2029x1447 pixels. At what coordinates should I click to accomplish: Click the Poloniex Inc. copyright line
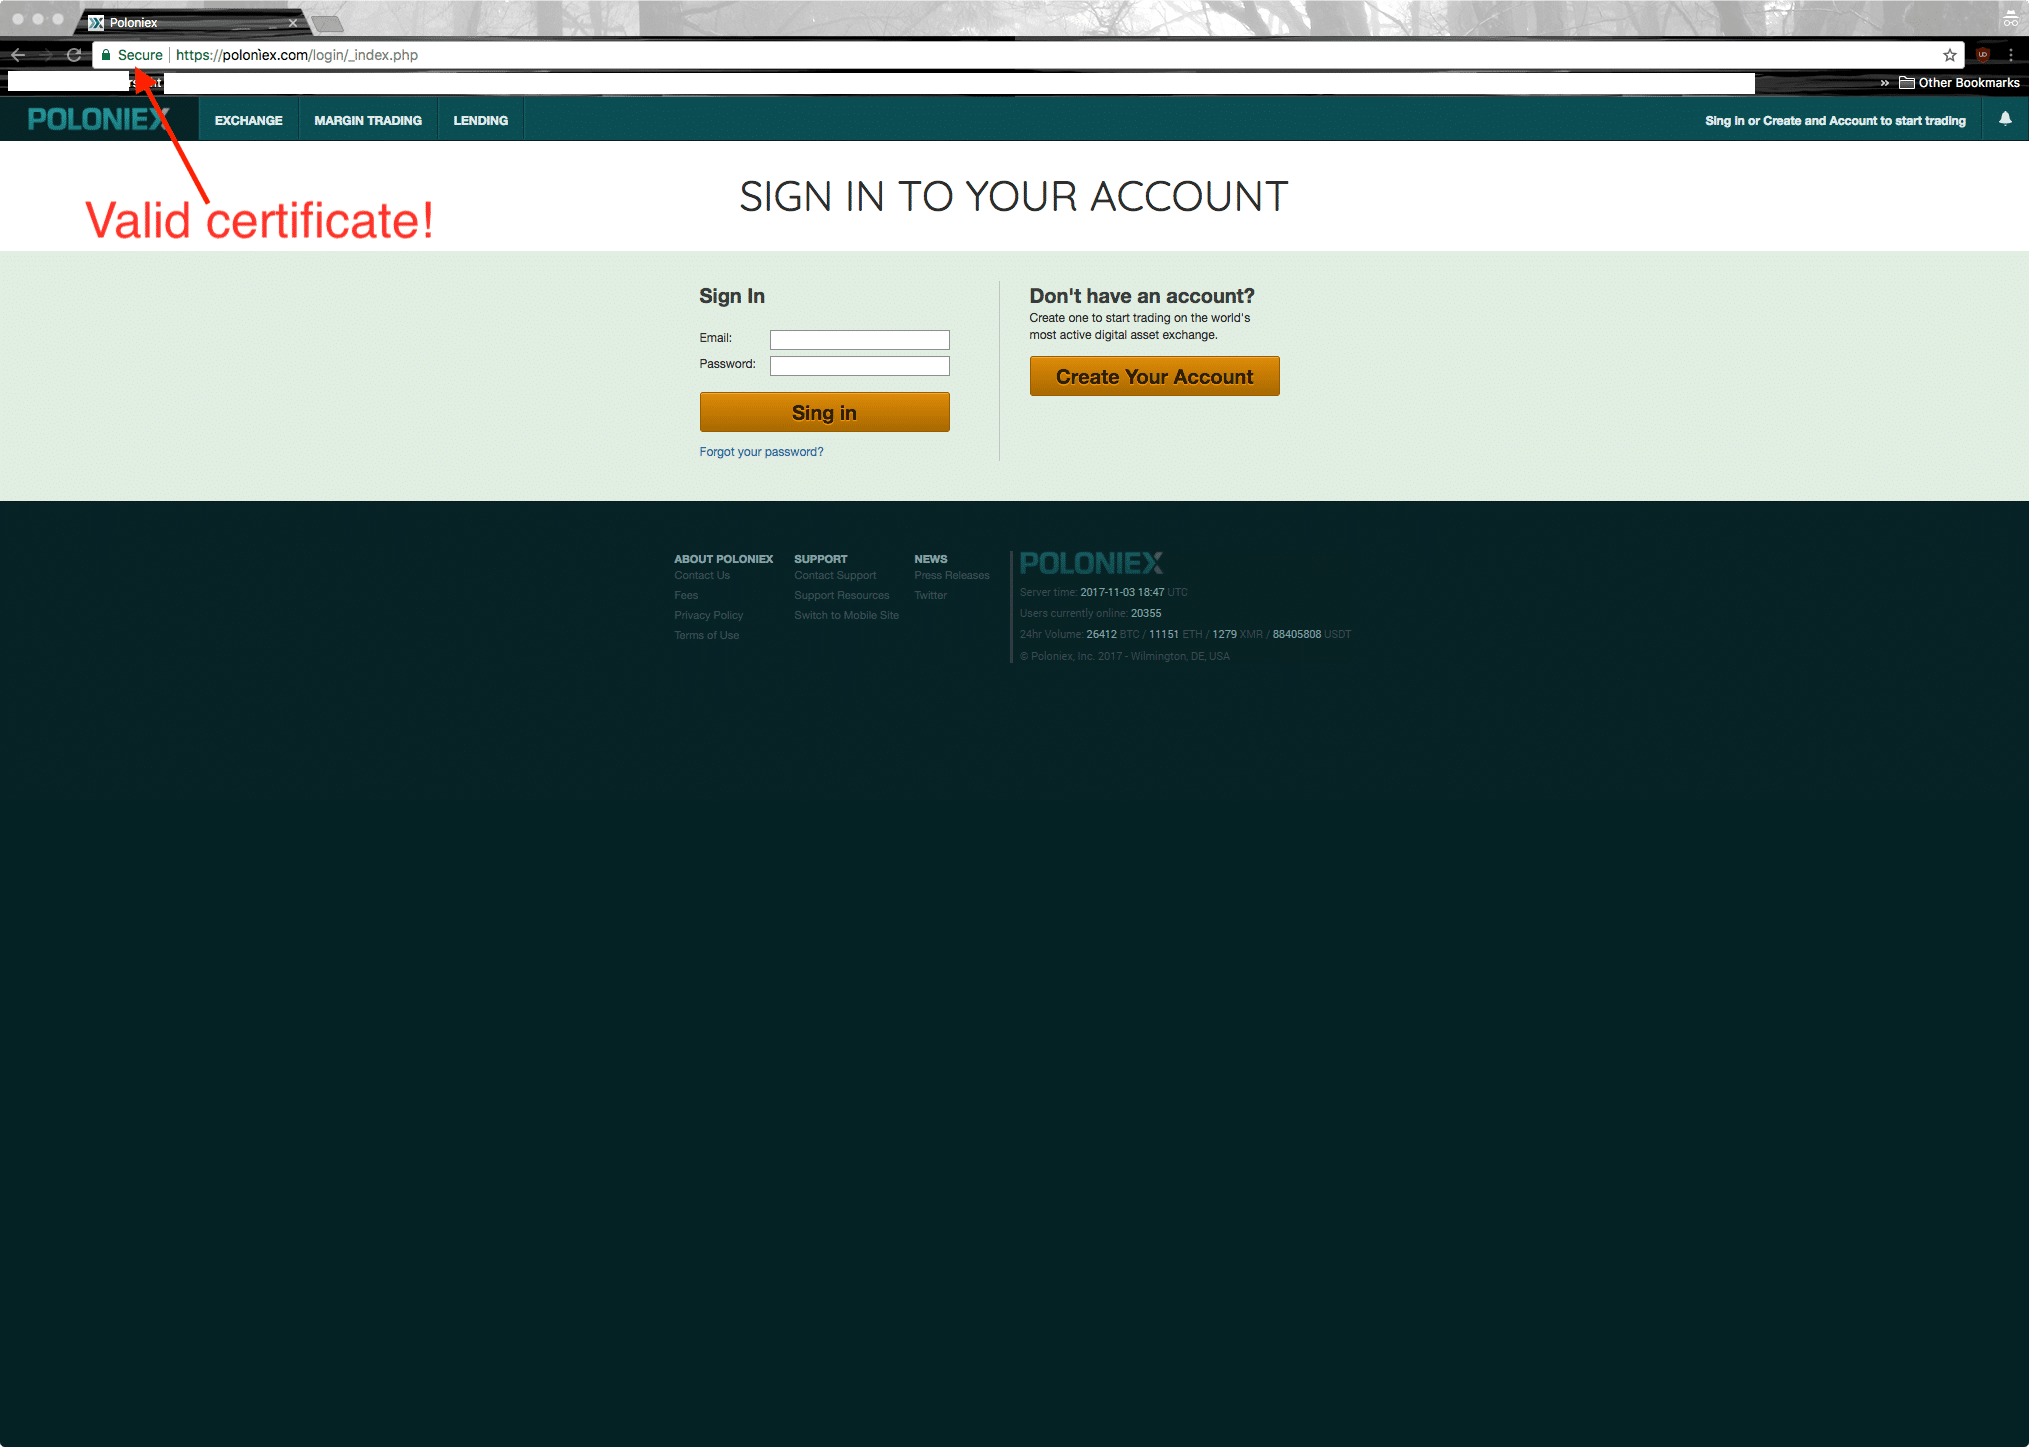1125,656
